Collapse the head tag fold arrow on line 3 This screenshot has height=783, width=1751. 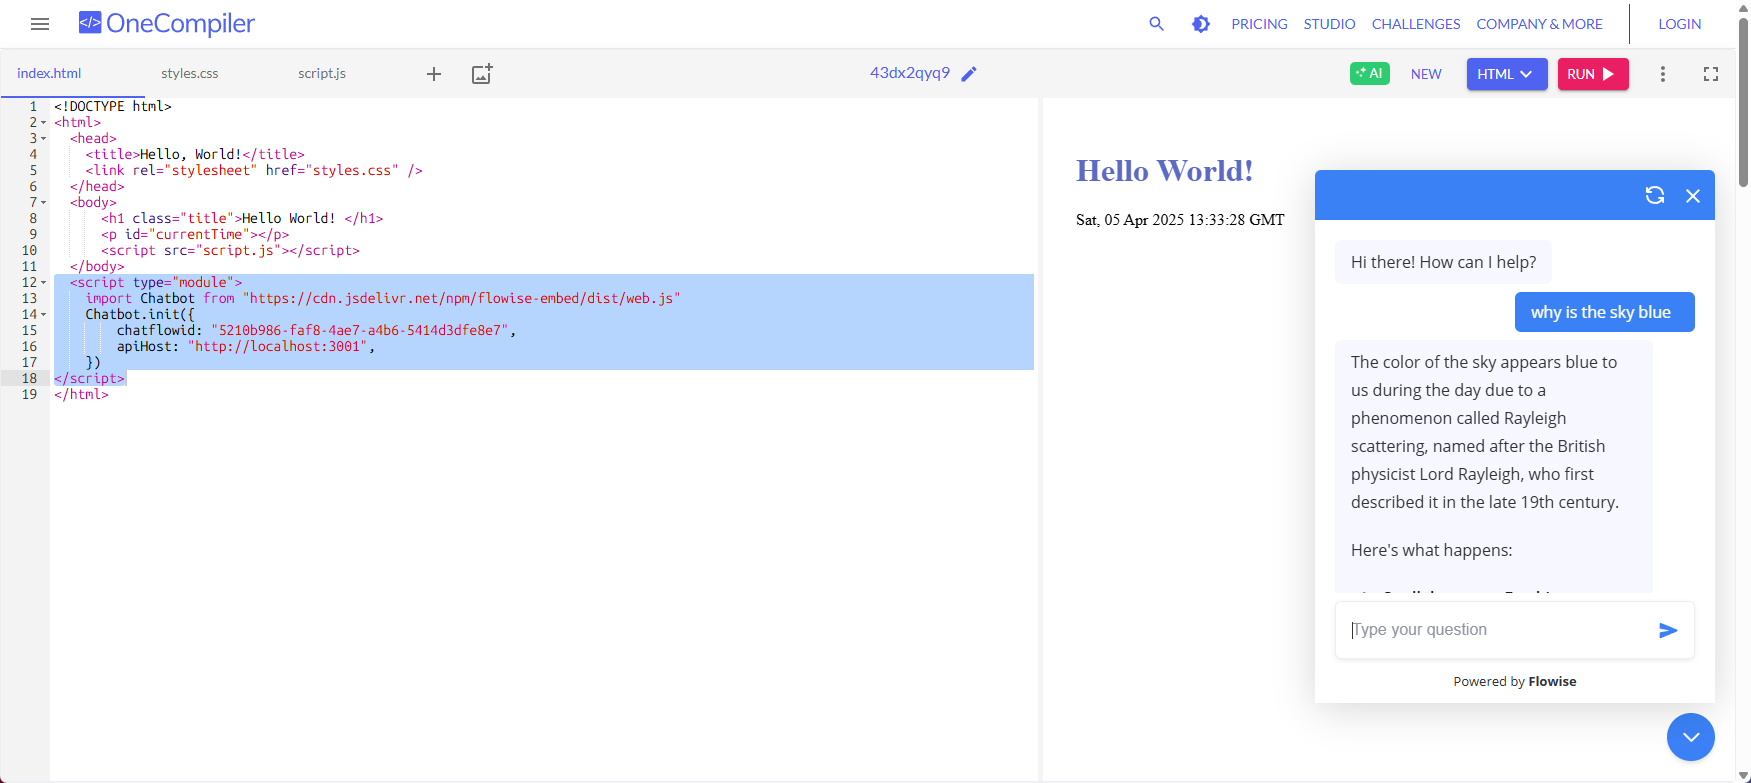pyautogui.click(x=43, y=139)
